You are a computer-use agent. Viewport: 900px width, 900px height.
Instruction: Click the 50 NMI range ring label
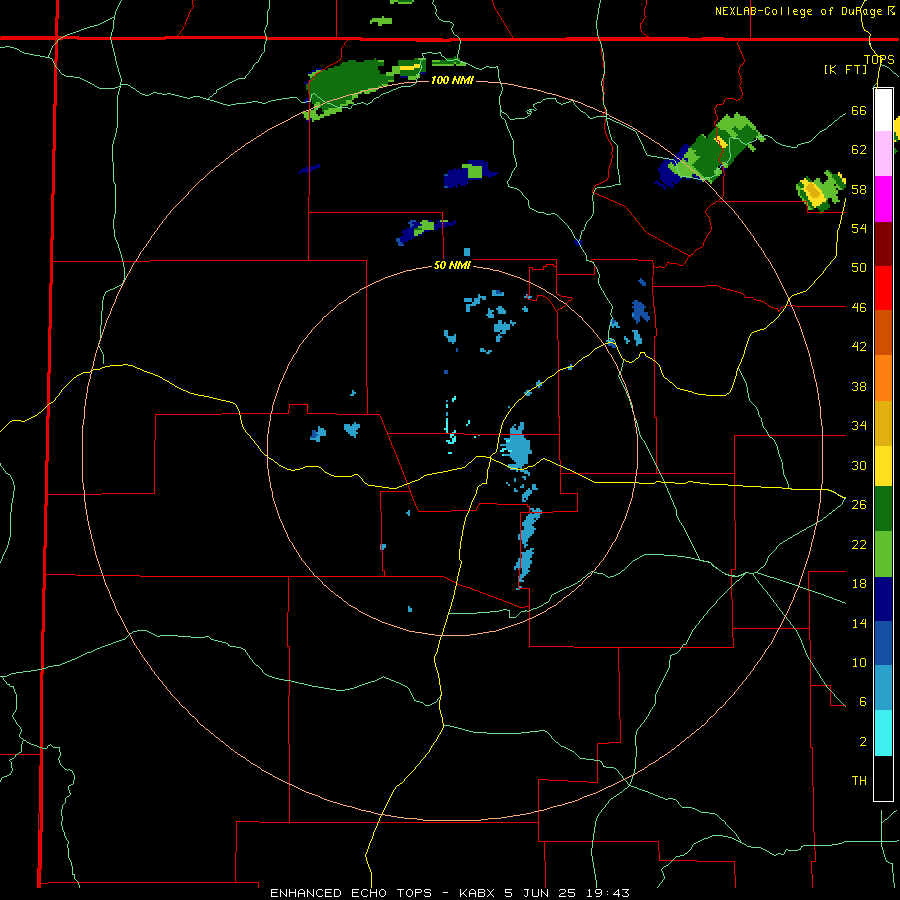(x=452, y=265)
